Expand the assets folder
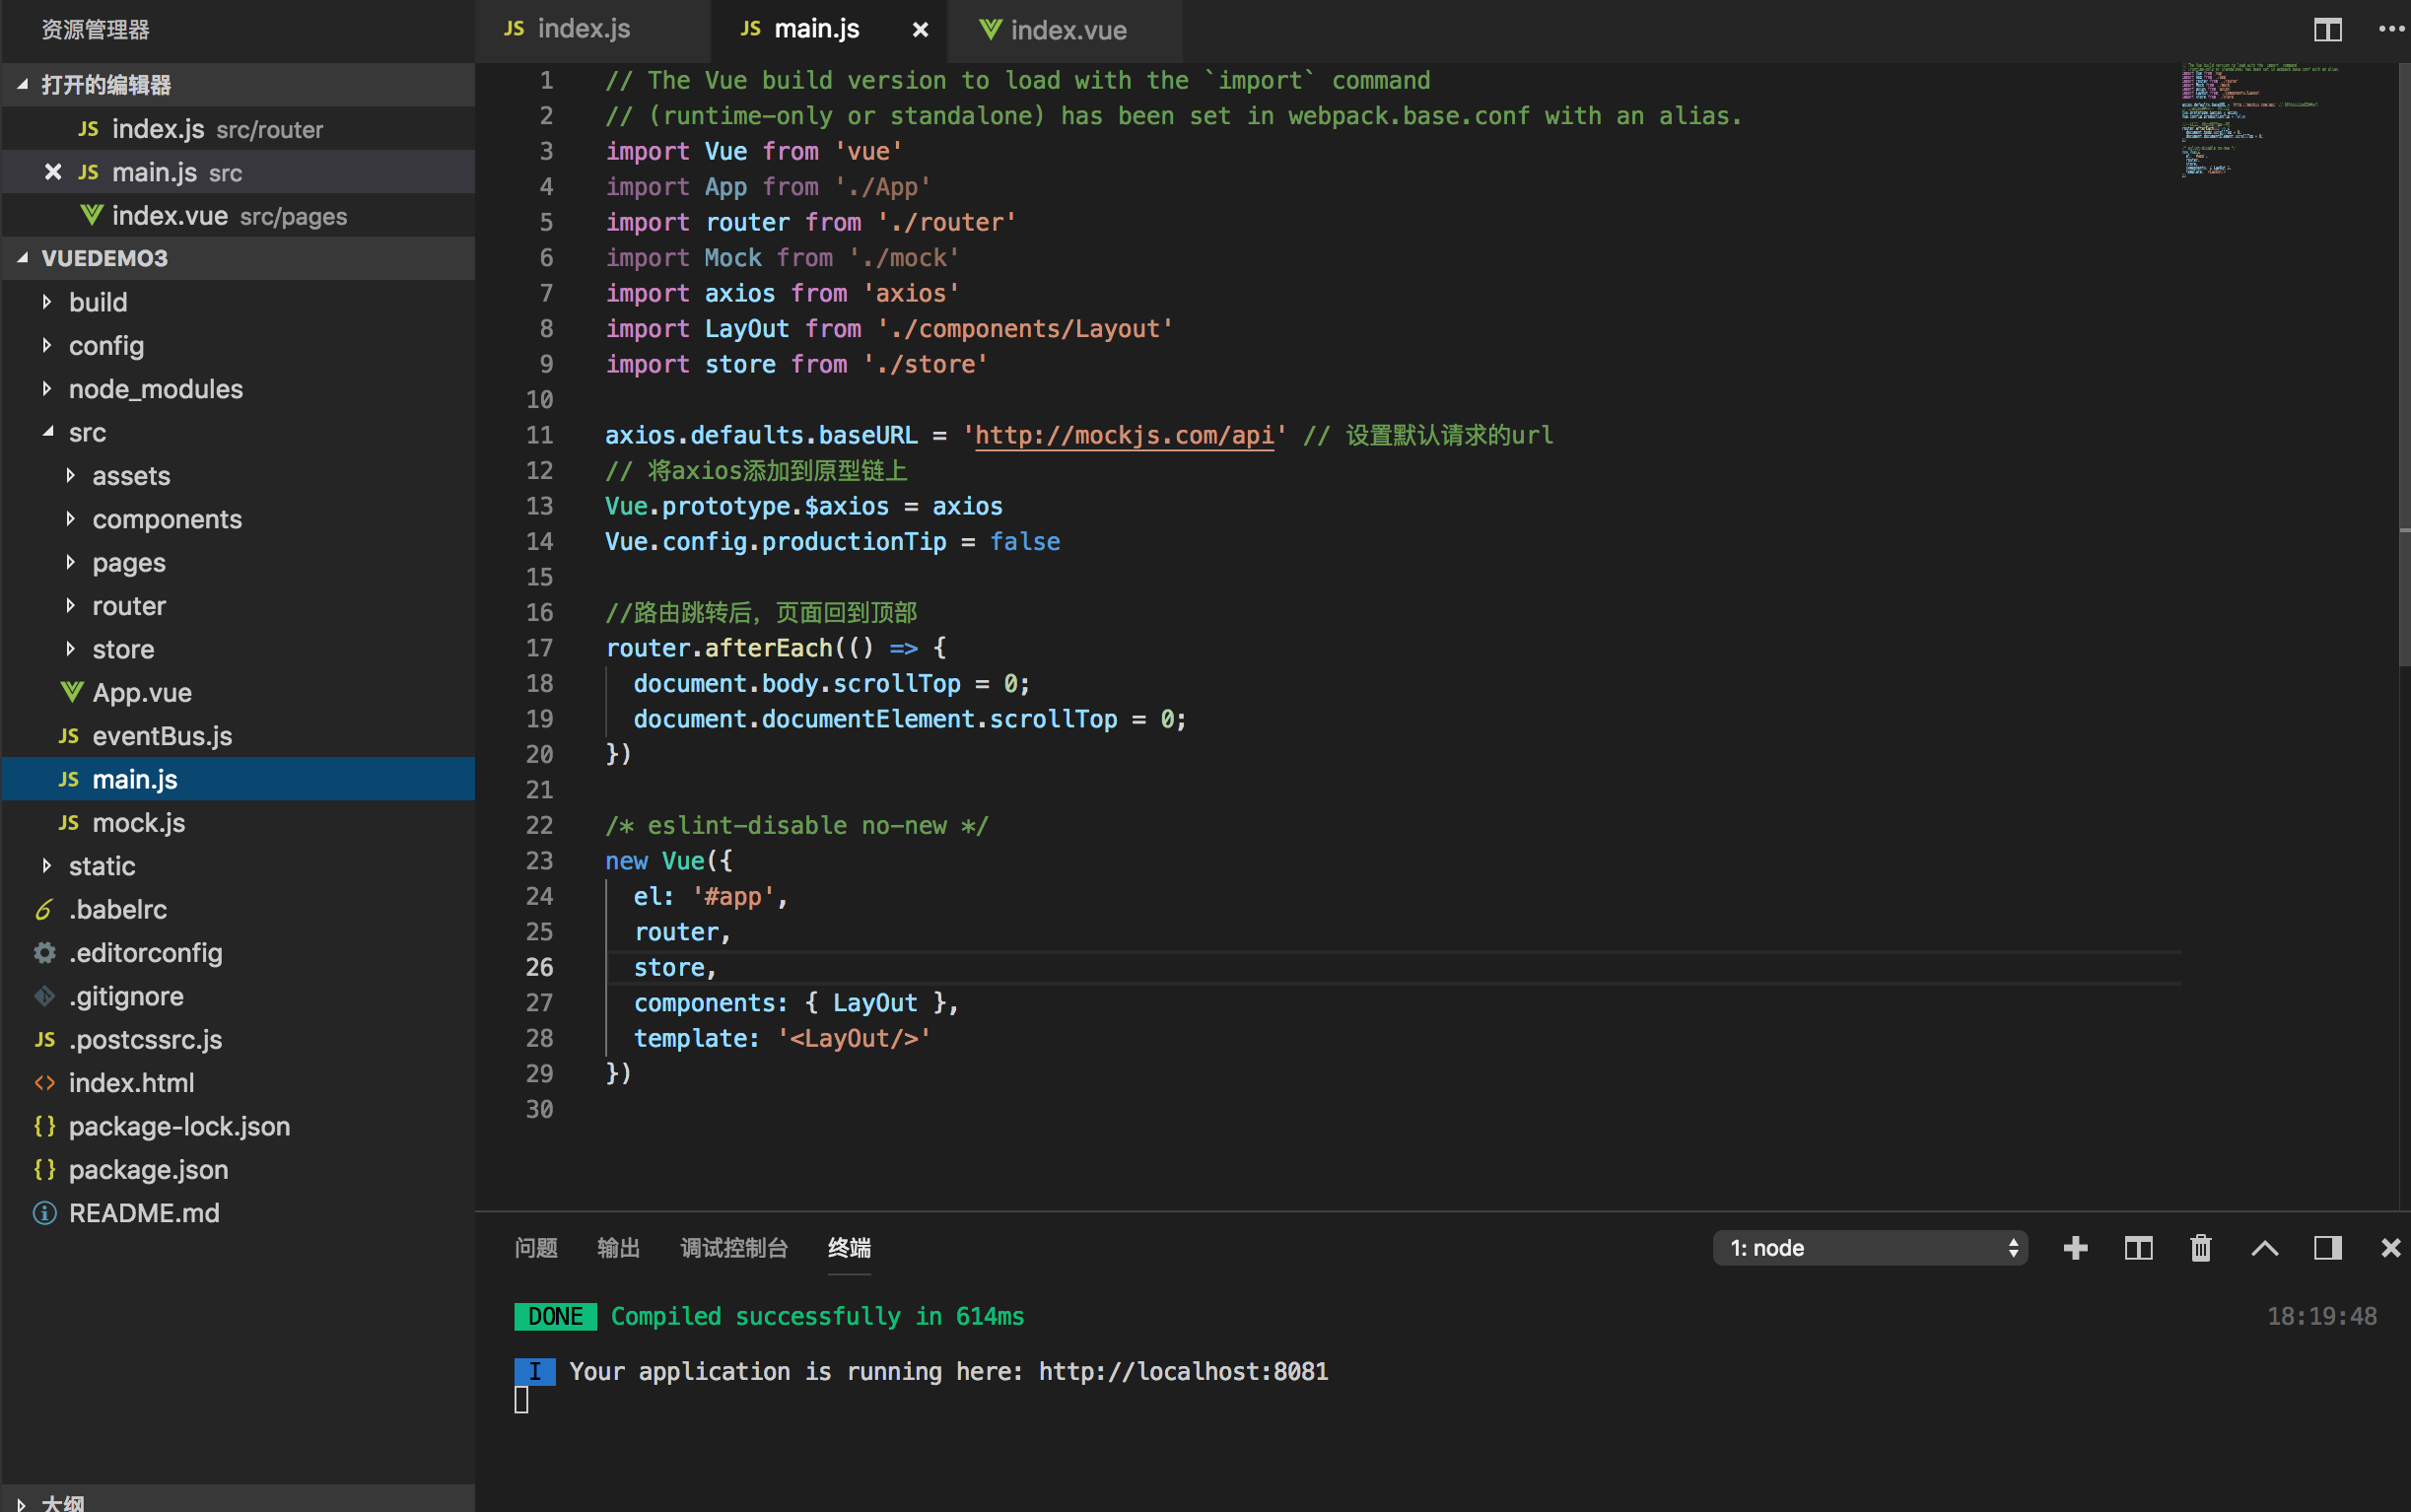The image size is (2411, 1512). (70, 475)
